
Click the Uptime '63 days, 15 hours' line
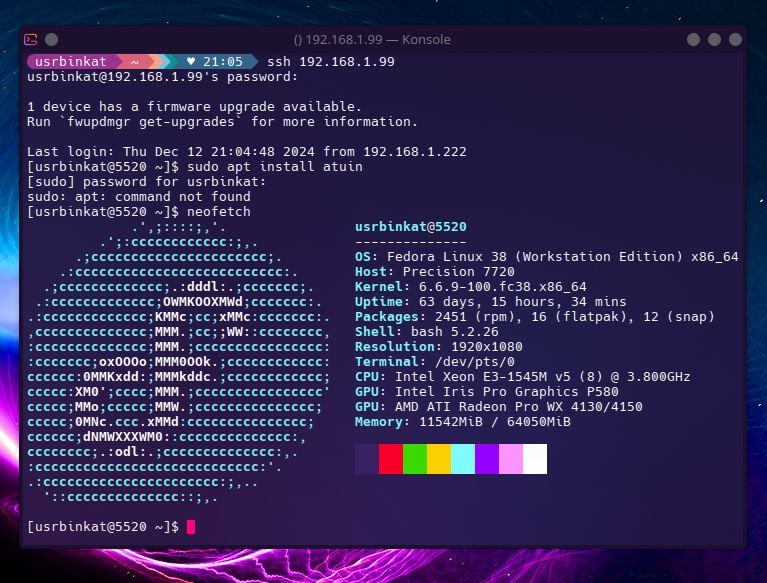coord(491,302)
